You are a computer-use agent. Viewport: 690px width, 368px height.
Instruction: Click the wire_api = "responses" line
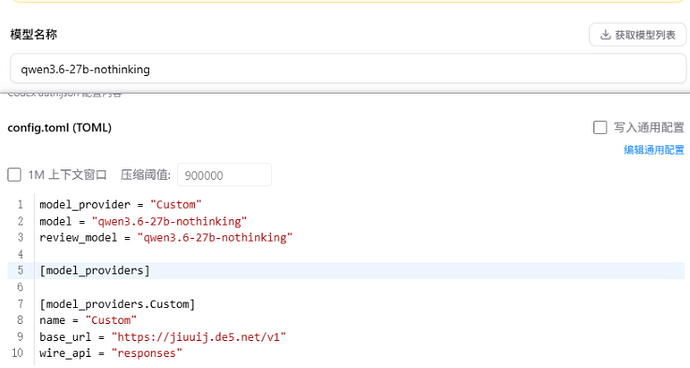click(x=111, y=353)
